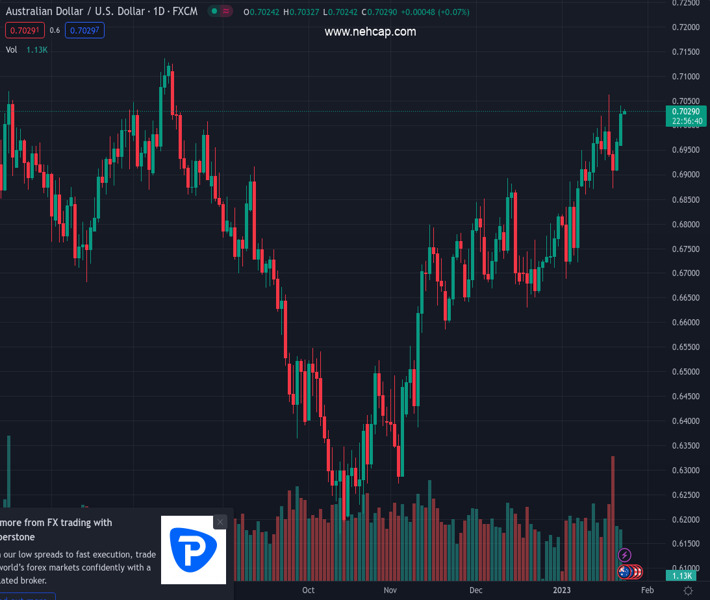The width and height of the screenshot is (710, 600).
Task: Click the Oct date label on the time axis
Action: 308,590
